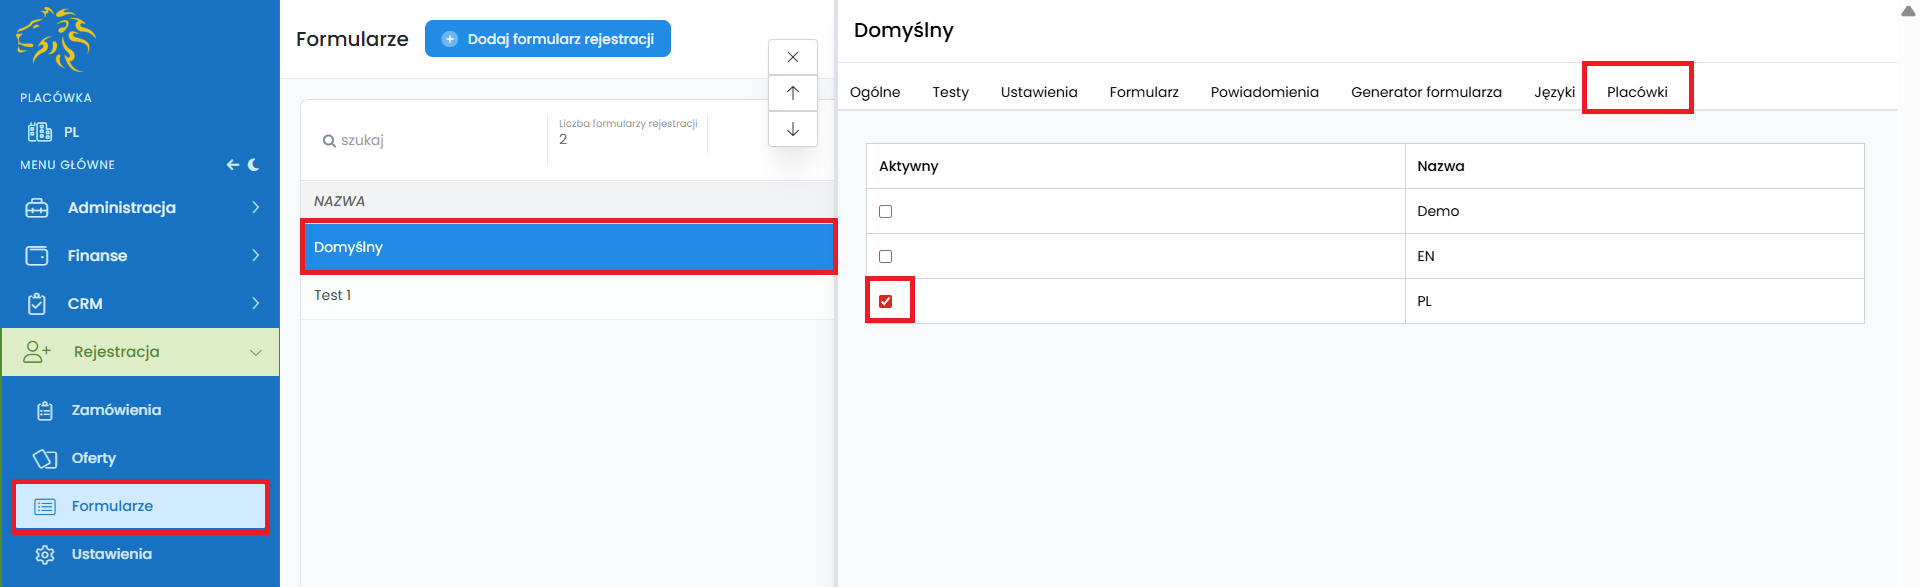Image resolution: width=1920 pixels, height=587 pixels.
Task: Click the Ustawienia gear icon in sidebar
Action: pos(45,554)
